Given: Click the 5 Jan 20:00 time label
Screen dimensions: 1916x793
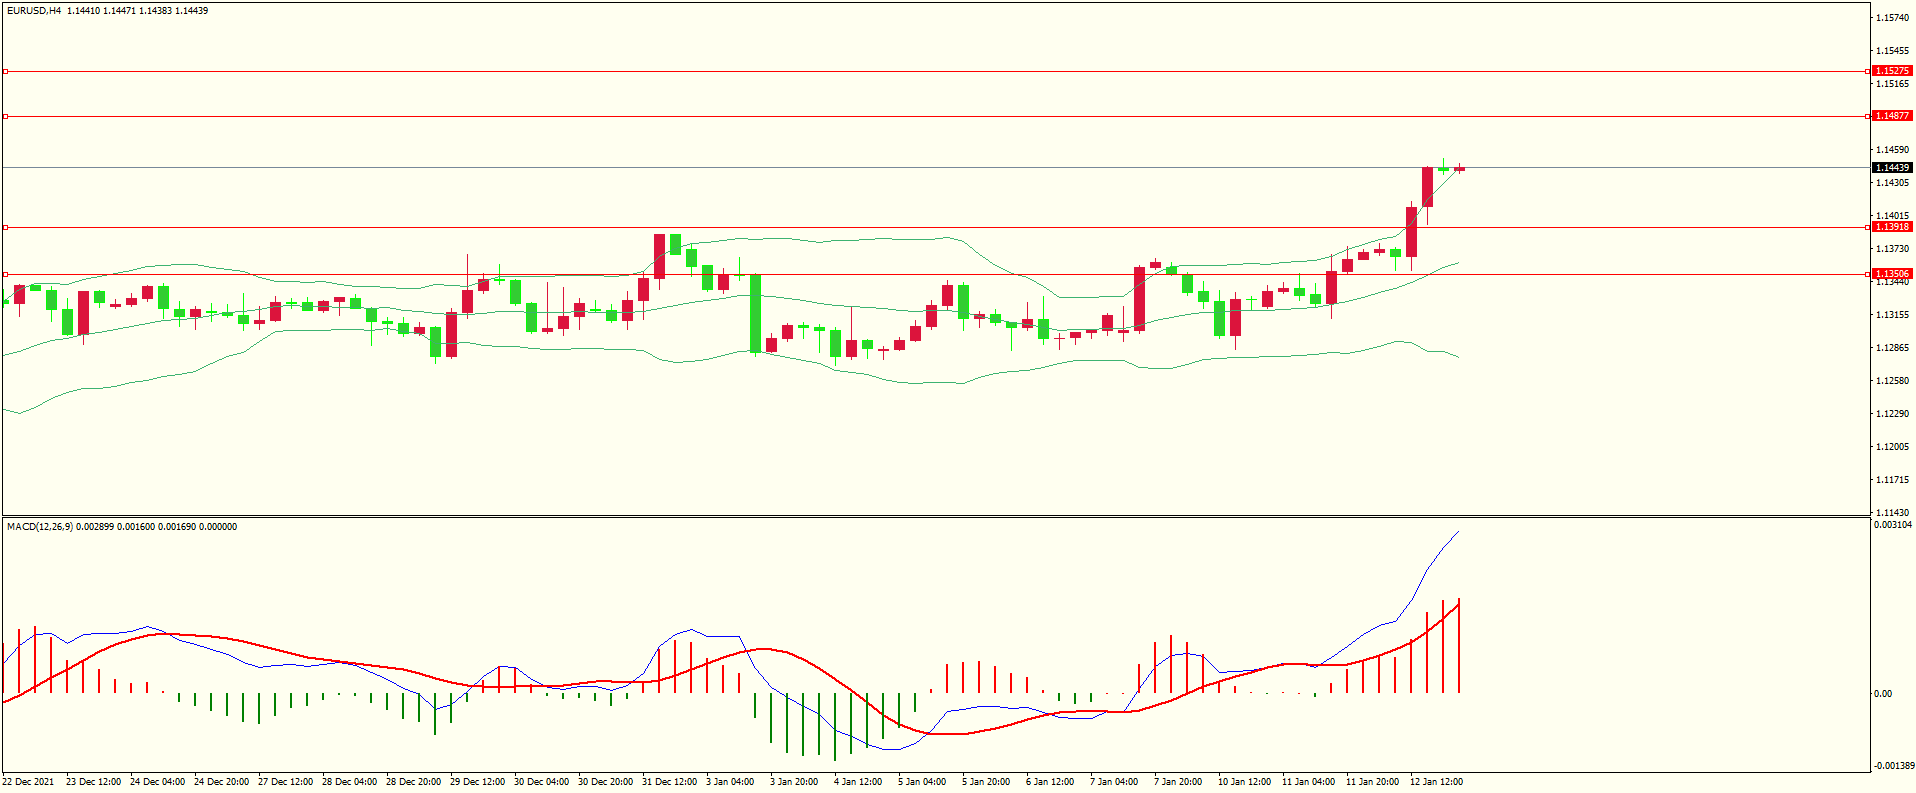Looking at the screenshot, I should [986, 782].
